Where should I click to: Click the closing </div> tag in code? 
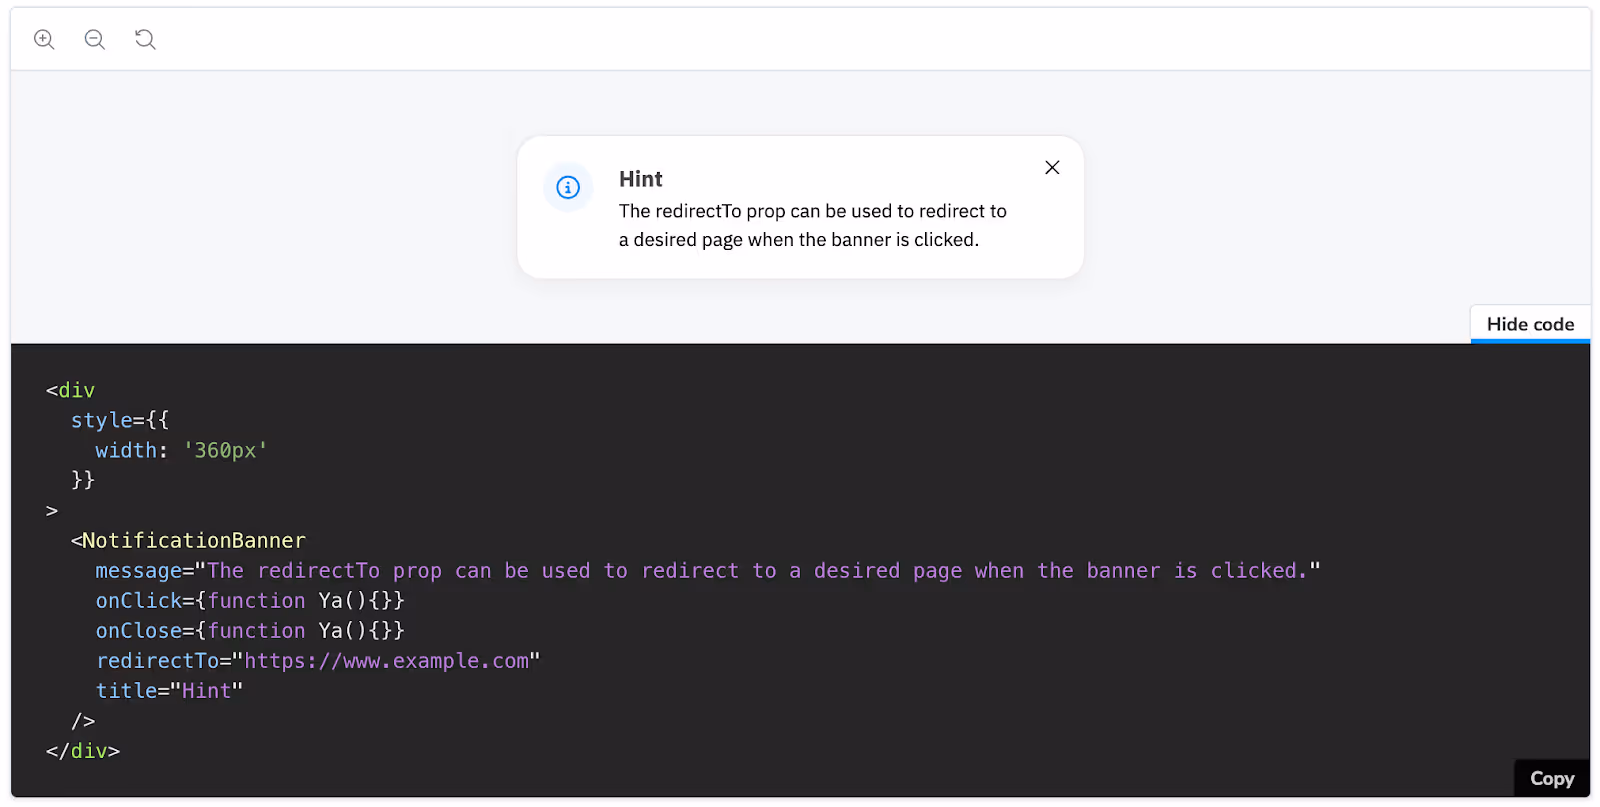point(83,750)
